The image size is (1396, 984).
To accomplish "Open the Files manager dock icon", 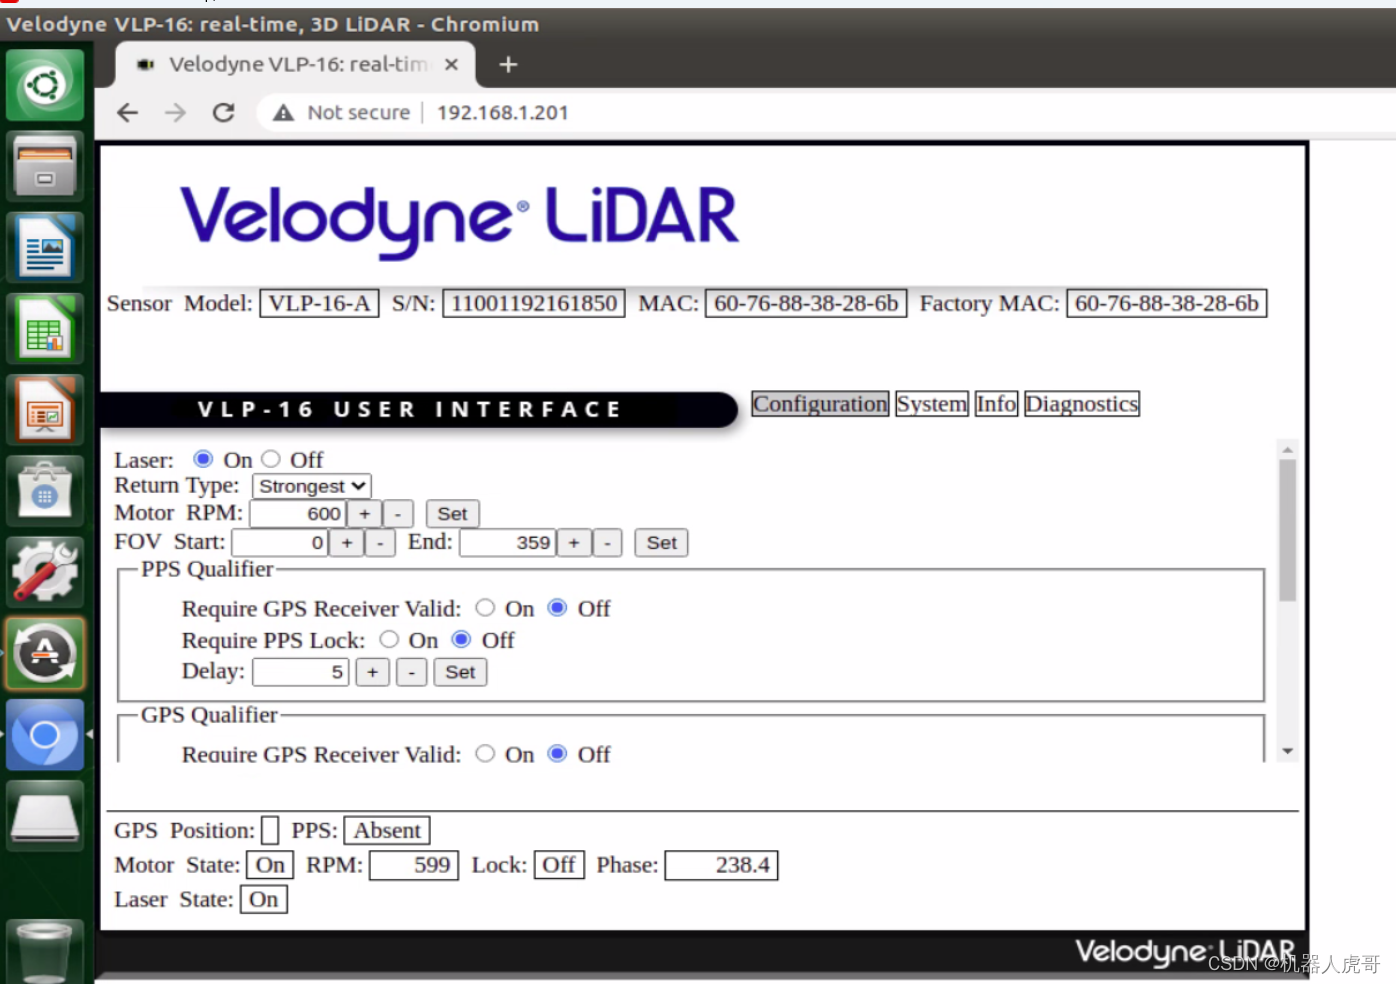I will 45,166.
